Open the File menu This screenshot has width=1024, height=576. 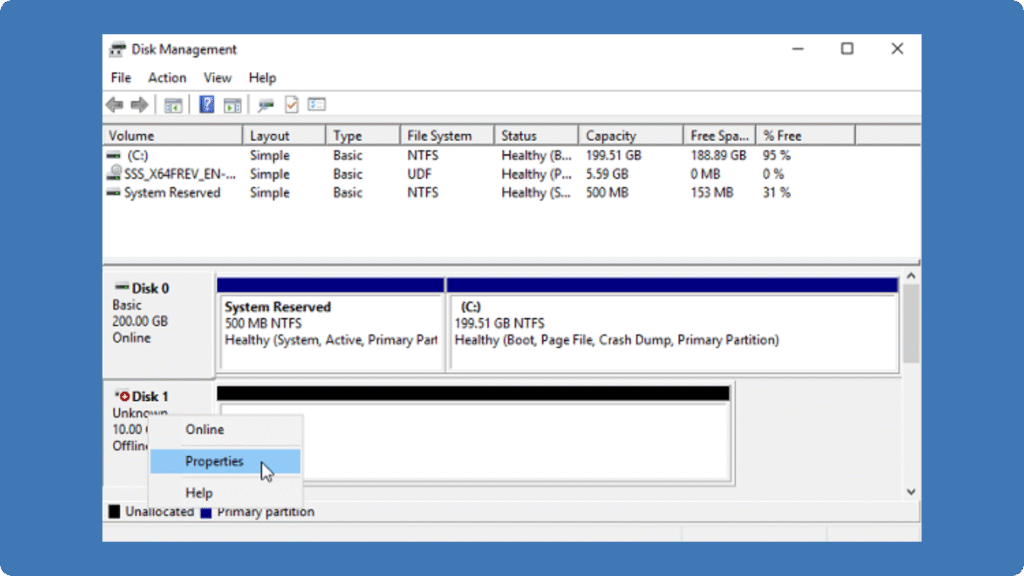click(120, 77)
